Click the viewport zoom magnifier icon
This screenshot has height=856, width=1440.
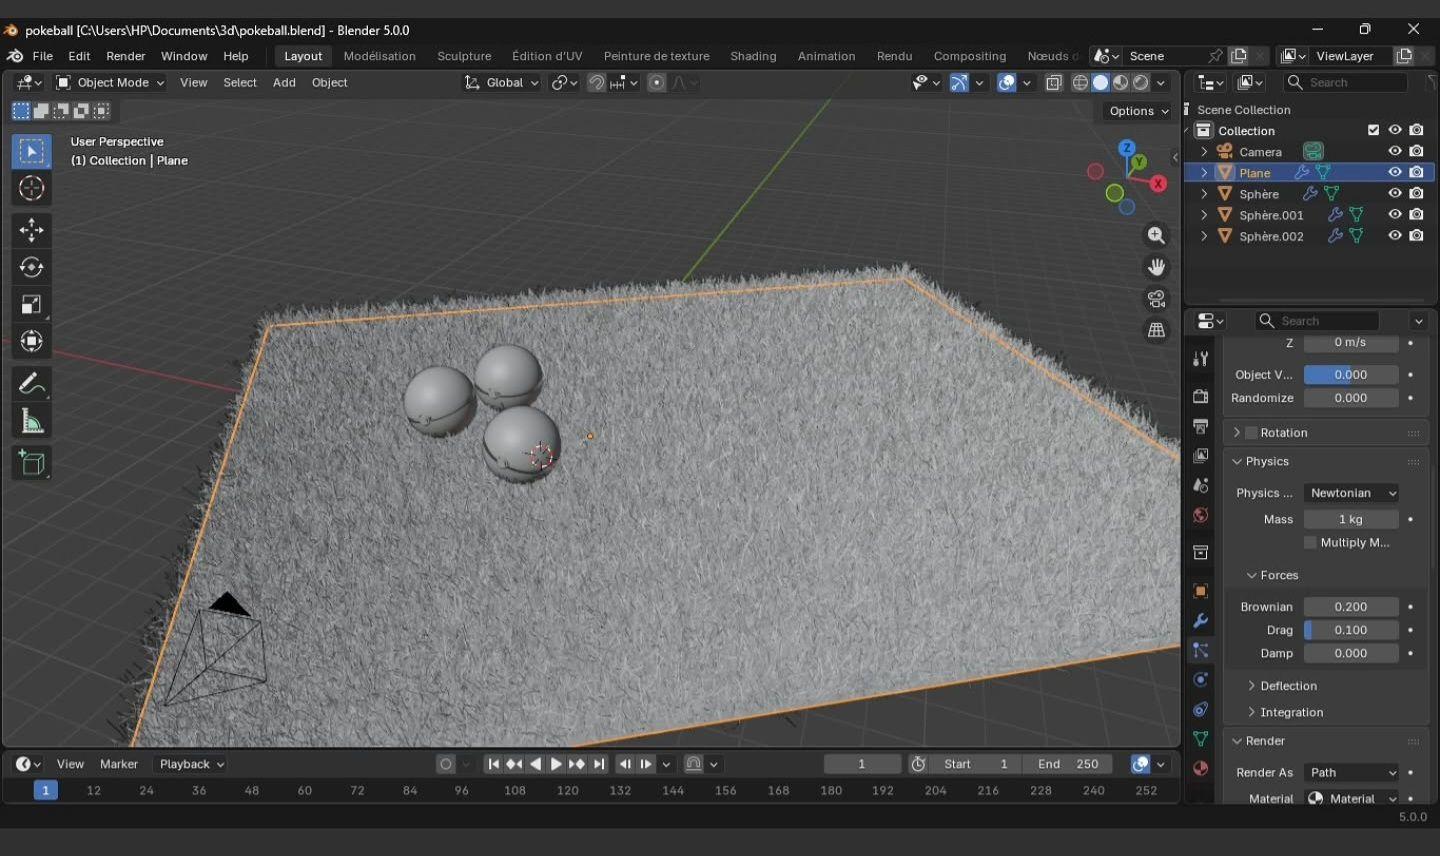point(1156,235)
